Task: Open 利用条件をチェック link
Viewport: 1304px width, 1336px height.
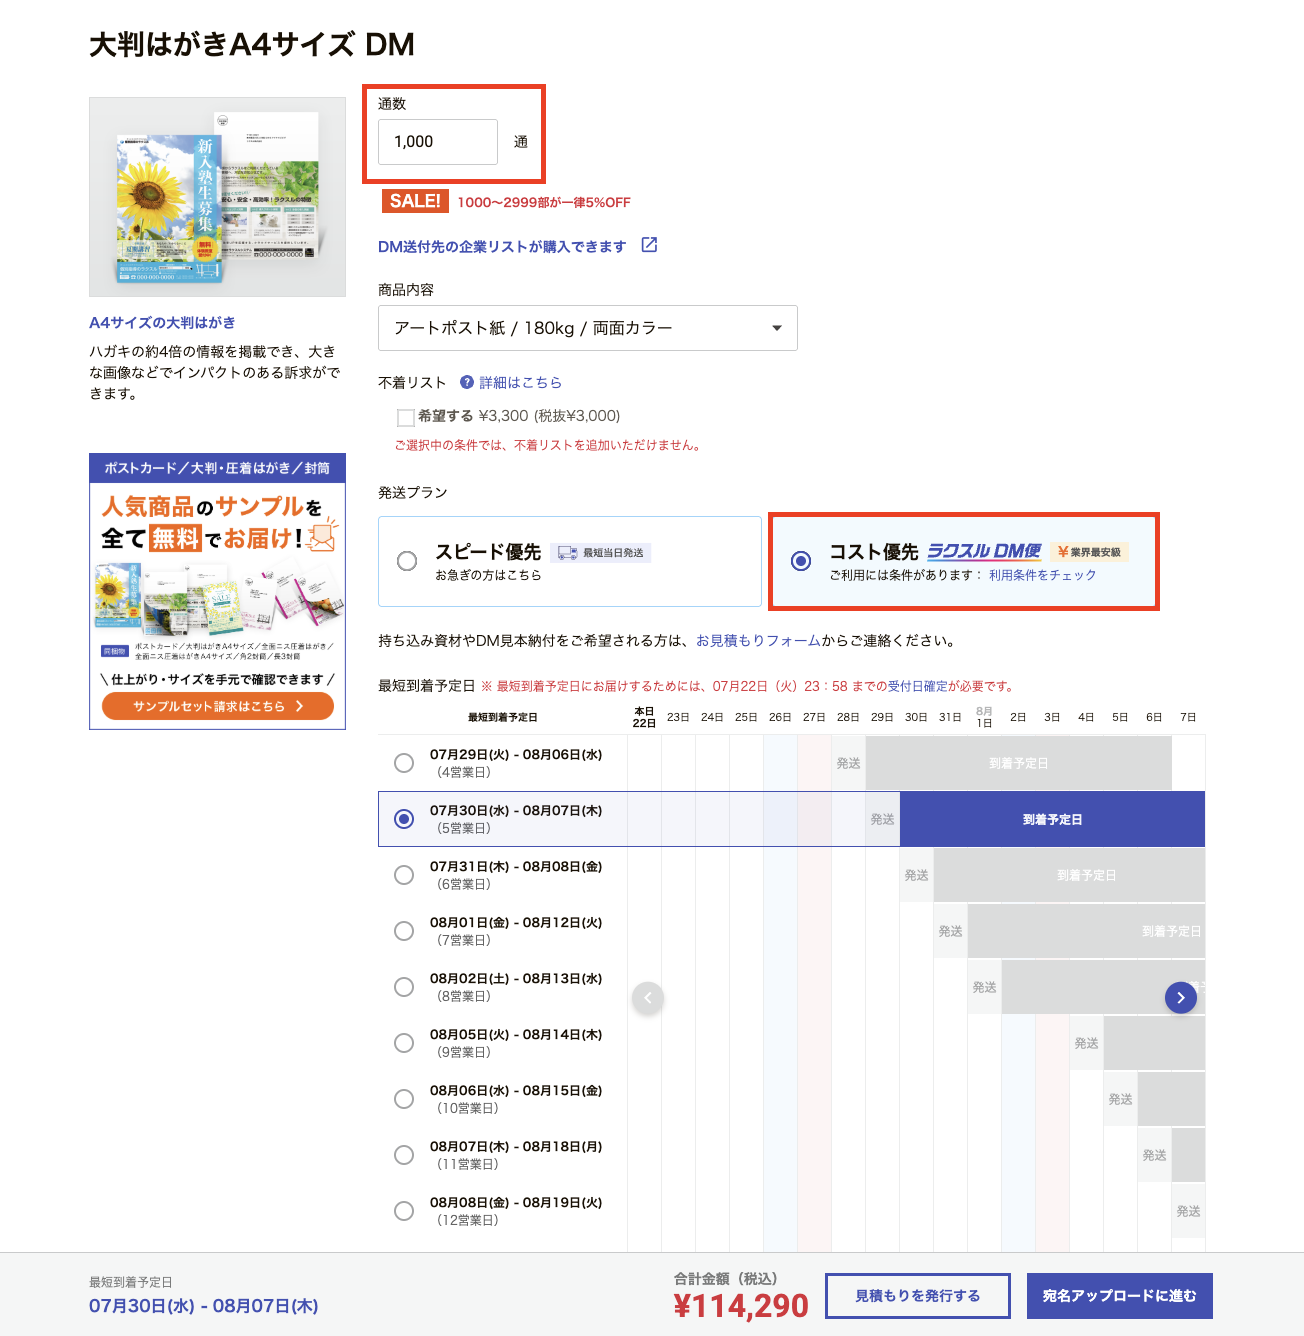Action: (1043, 575)
